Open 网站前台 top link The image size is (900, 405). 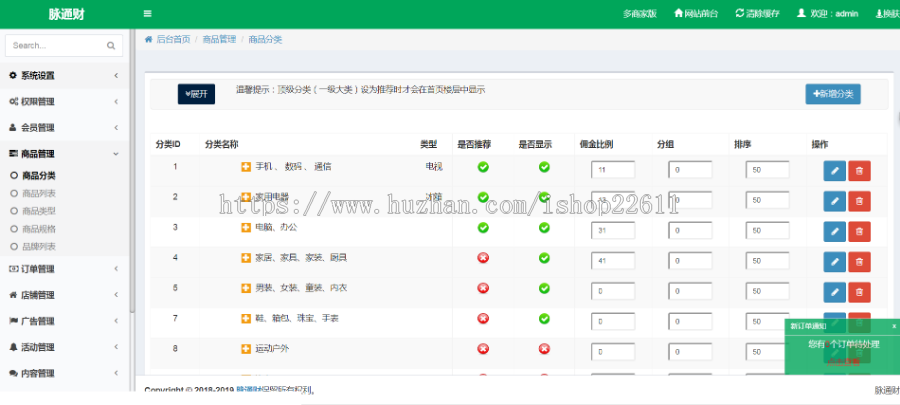696,14
